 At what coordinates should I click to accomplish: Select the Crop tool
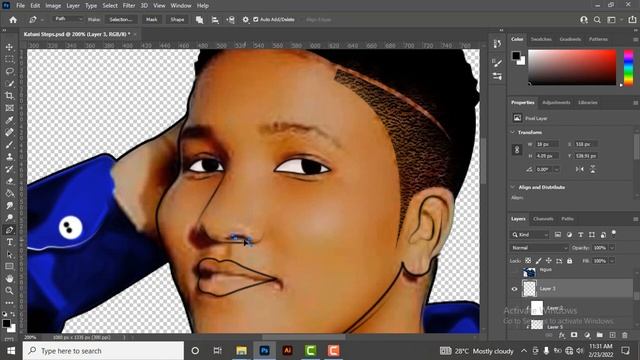coord(9,96)
